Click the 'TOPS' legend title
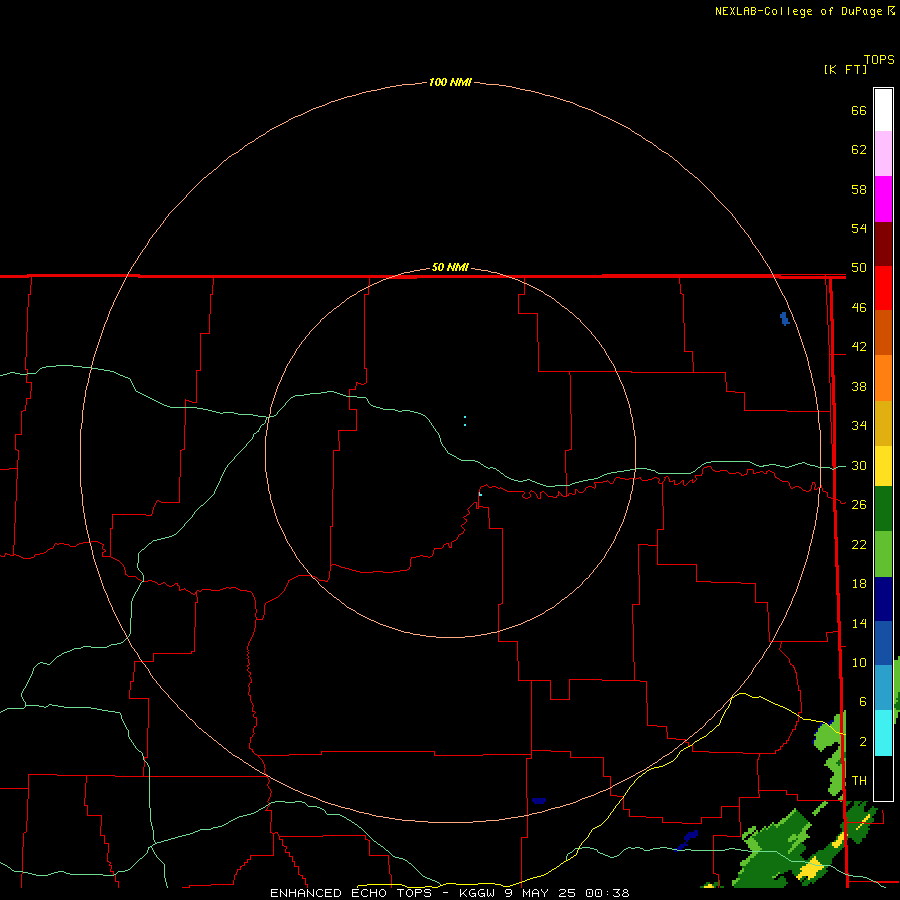 [879, 60]
